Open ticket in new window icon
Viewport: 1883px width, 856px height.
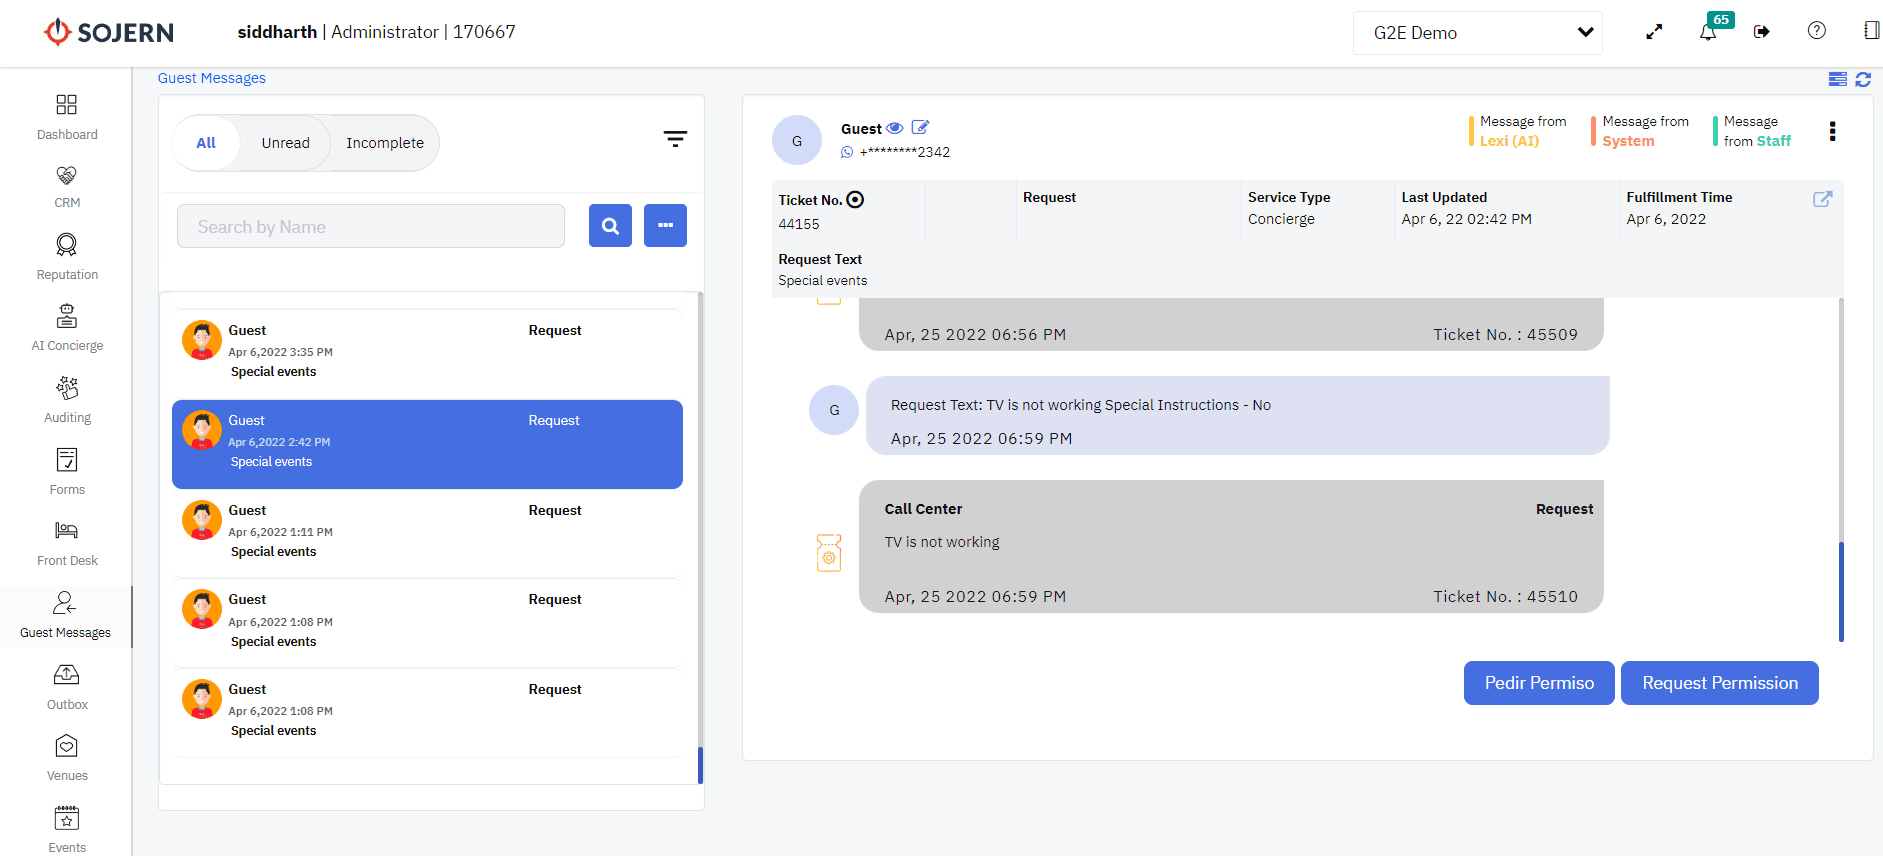(1822, 199)
